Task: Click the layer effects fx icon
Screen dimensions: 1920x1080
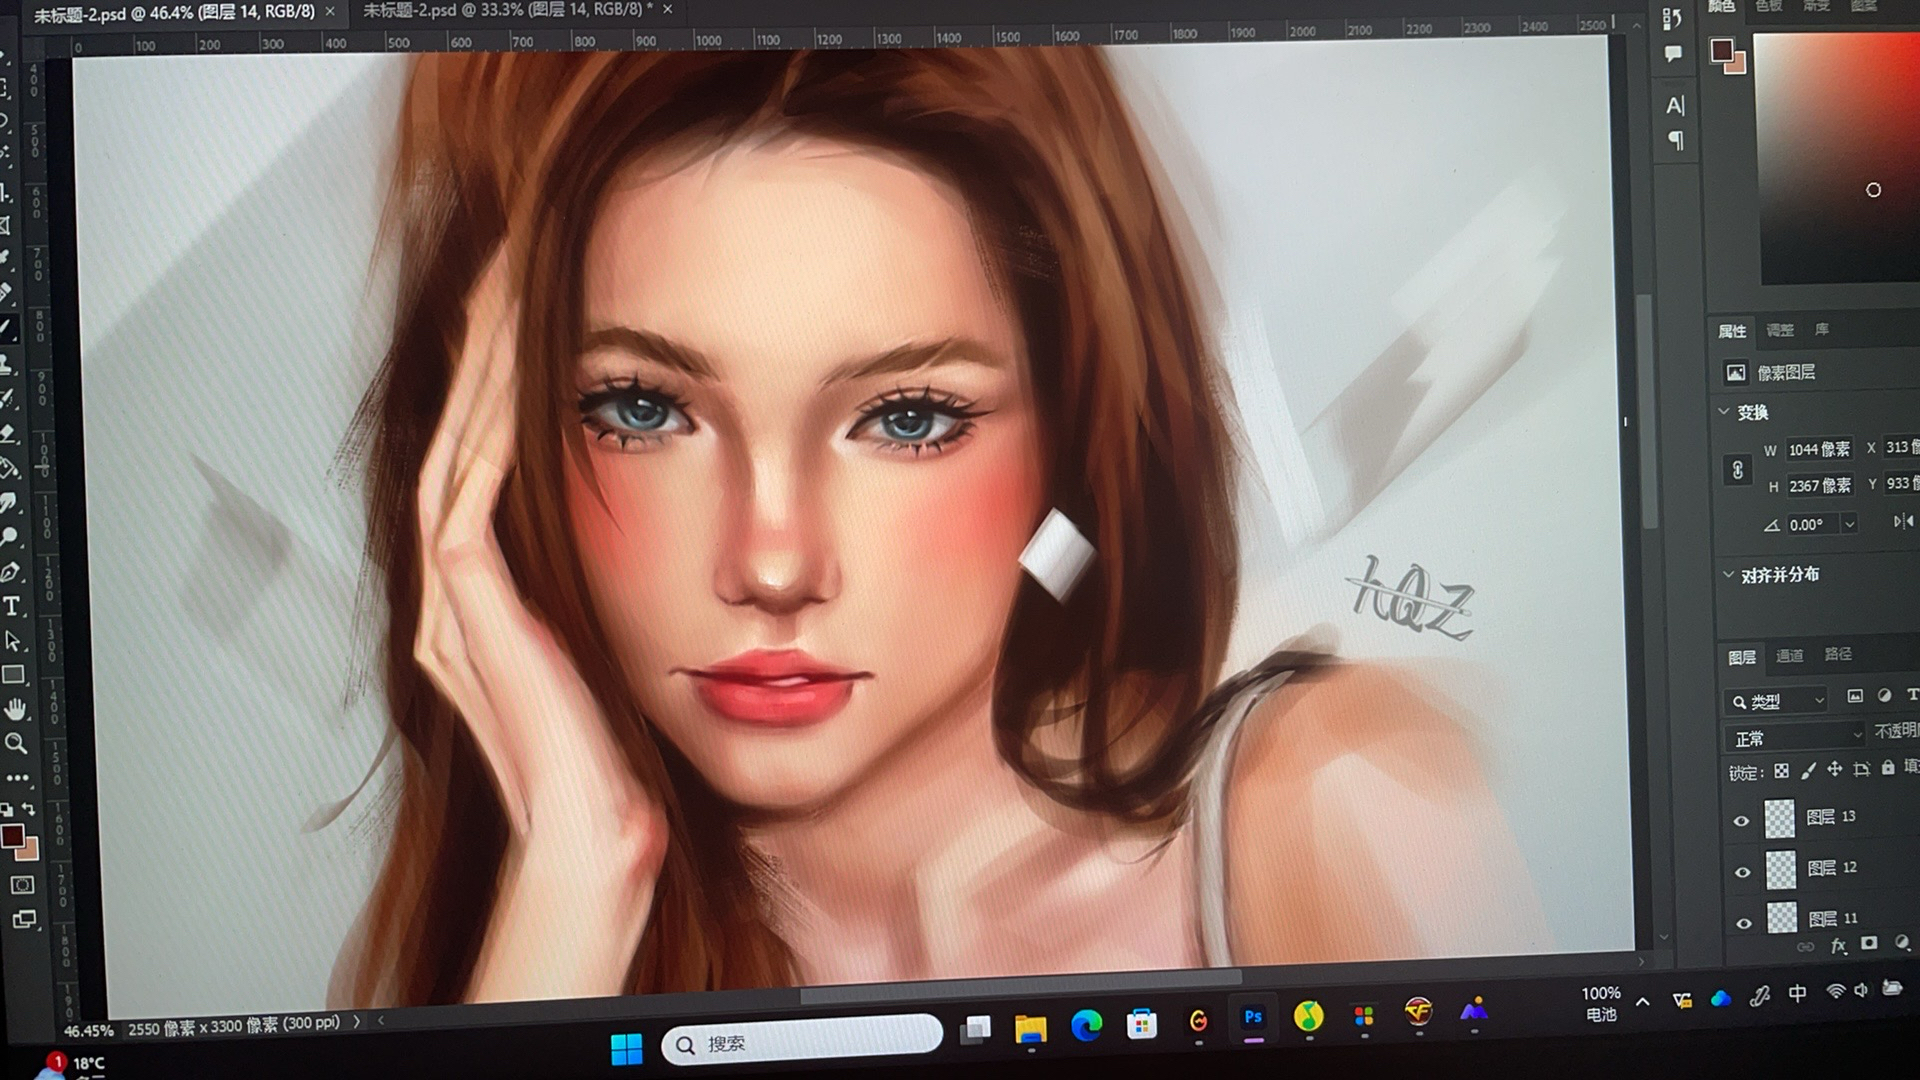Action: [1837, 946]
